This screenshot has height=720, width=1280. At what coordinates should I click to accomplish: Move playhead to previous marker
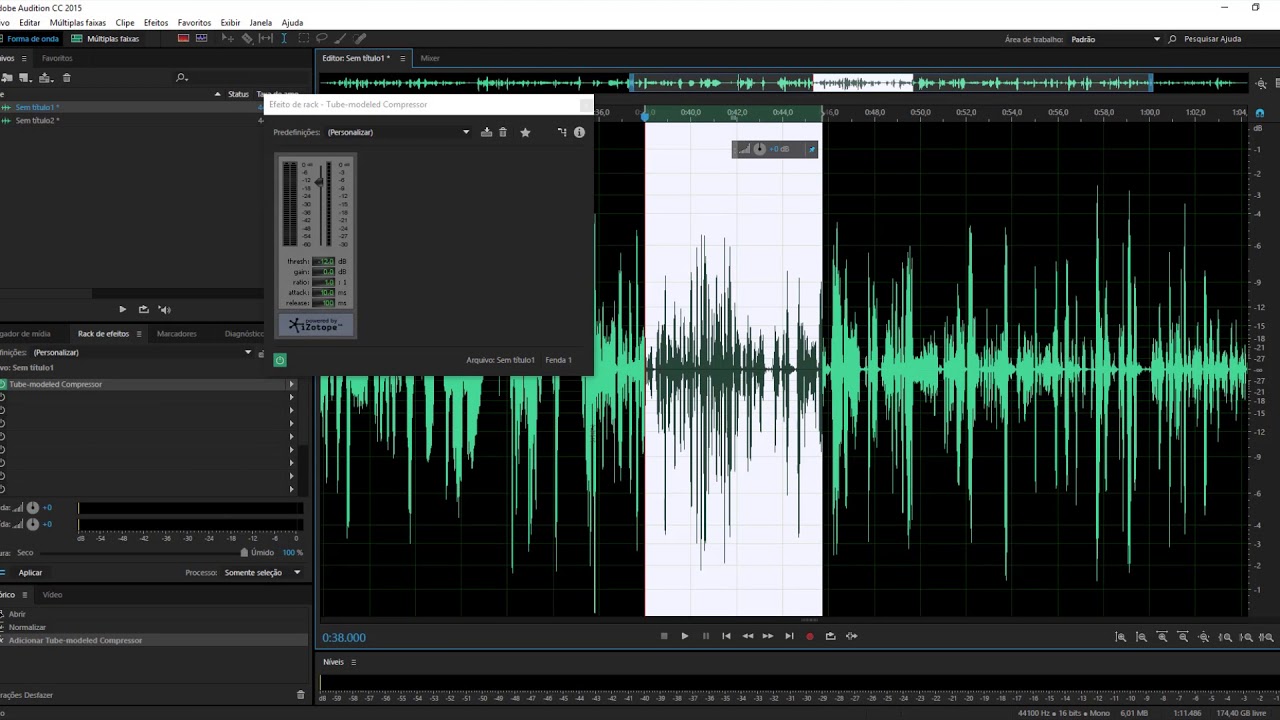tap(726, 636)
